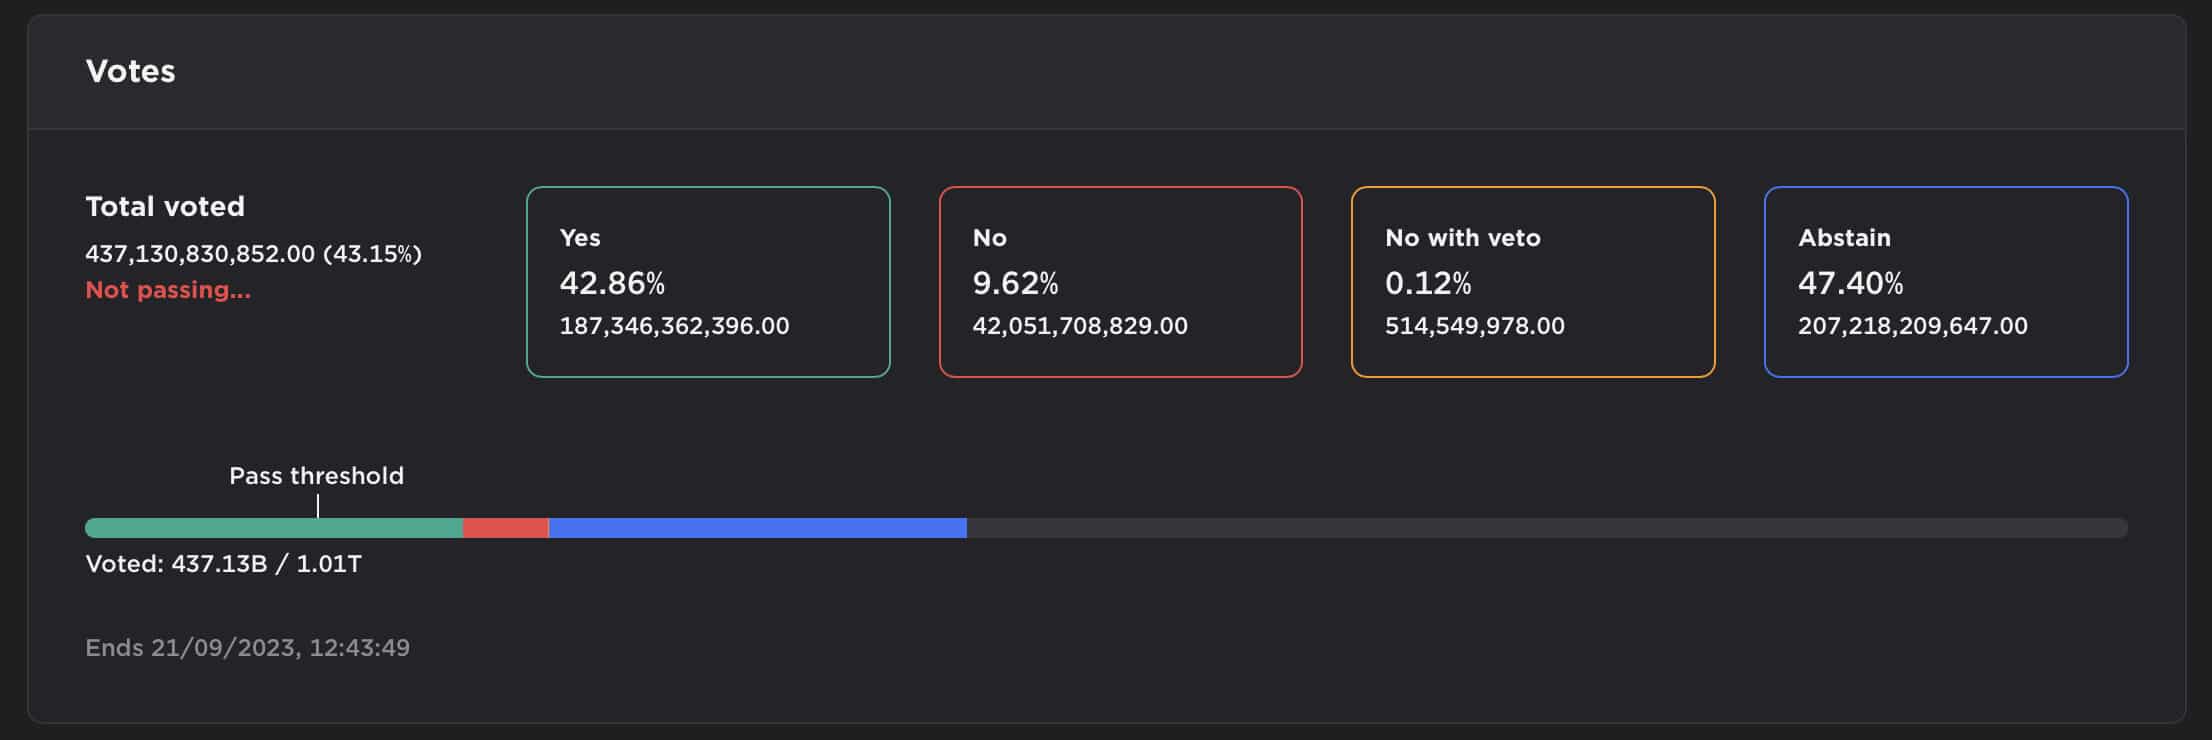Click the gray unvoted portion of bar
The width and height of the screenshot is (2212, 740).
pos(1545,528)
